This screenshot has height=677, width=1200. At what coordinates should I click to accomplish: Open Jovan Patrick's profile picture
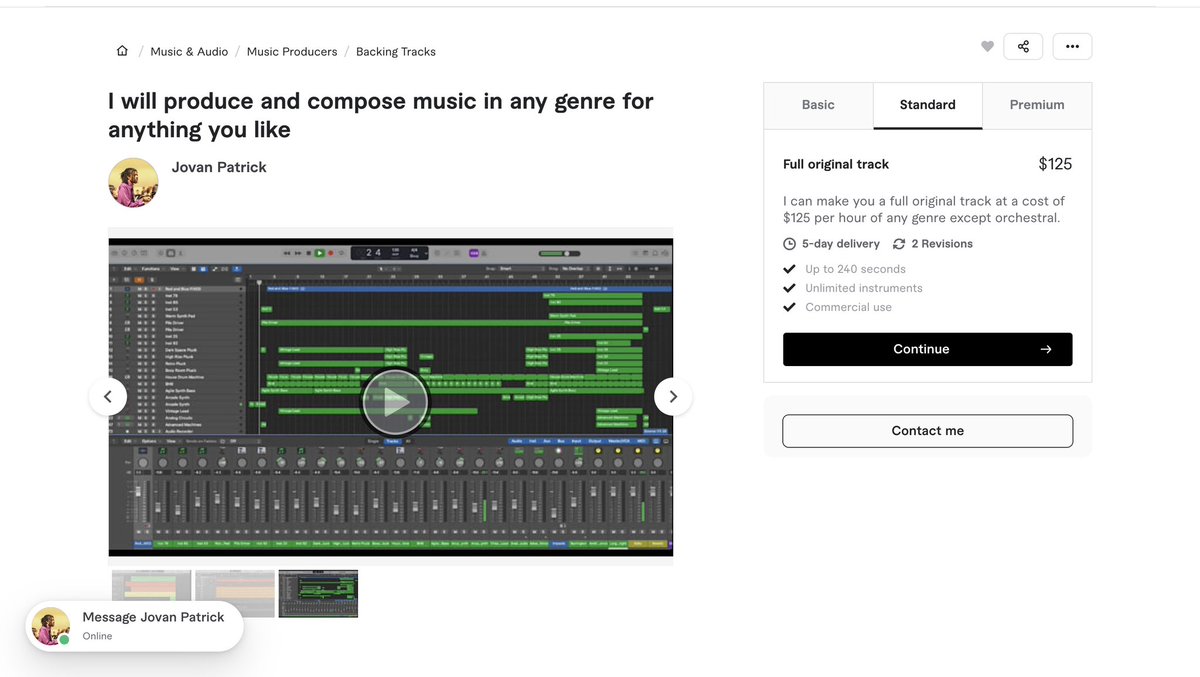(133, 182)
